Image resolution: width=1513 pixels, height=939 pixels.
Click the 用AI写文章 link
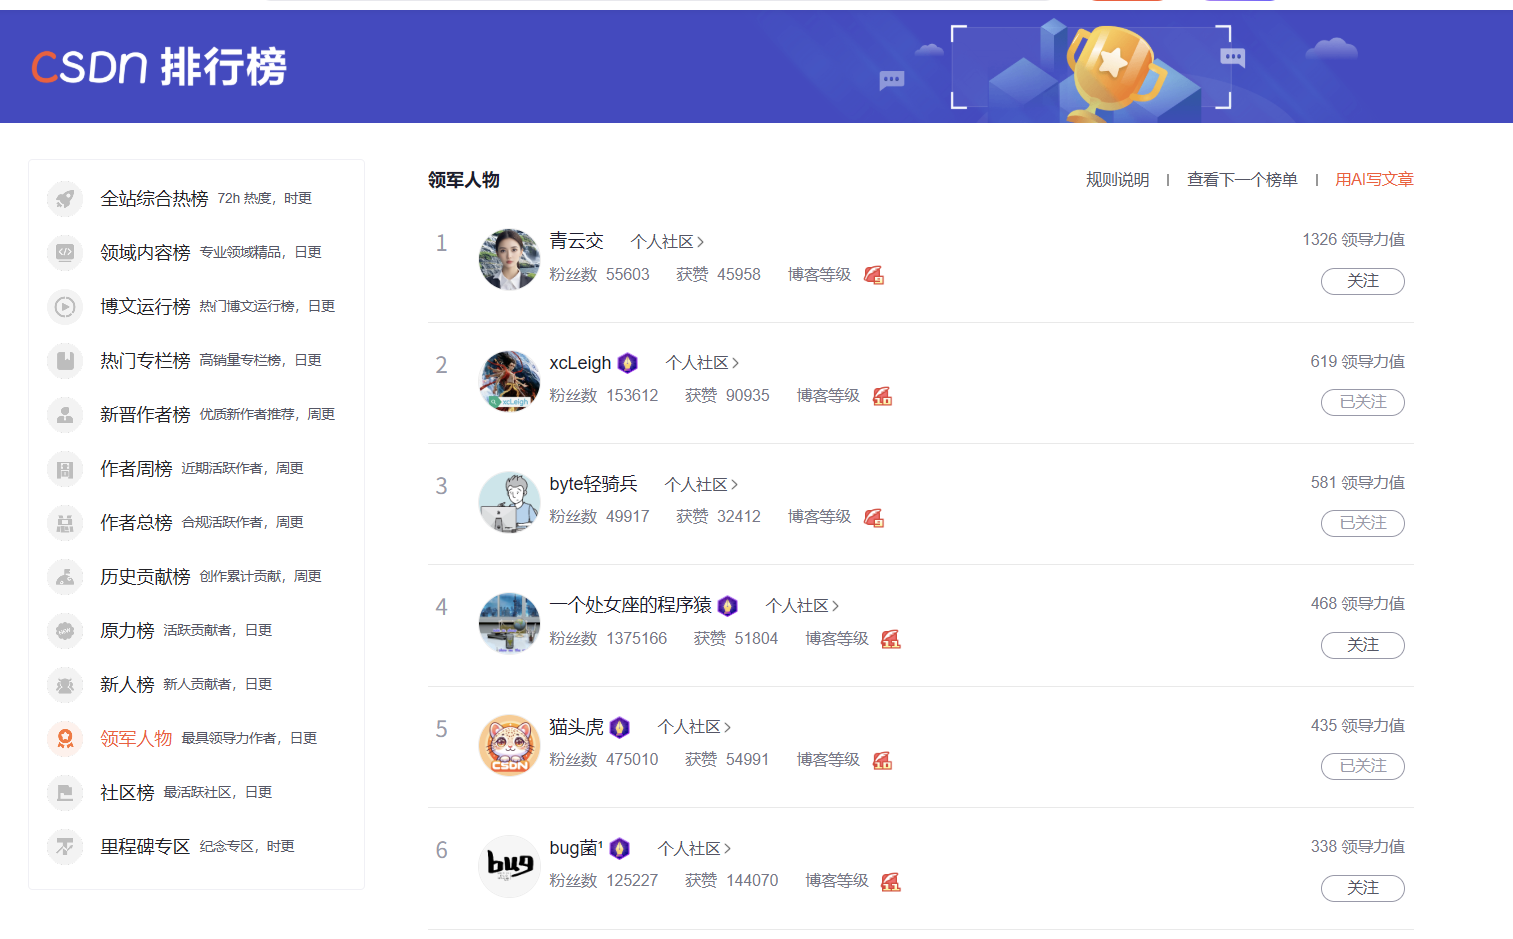tap(1374, 180)
